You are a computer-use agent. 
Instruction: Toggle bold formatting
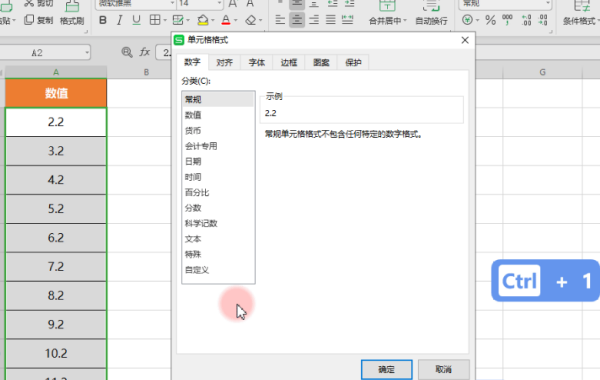[103, 20]
